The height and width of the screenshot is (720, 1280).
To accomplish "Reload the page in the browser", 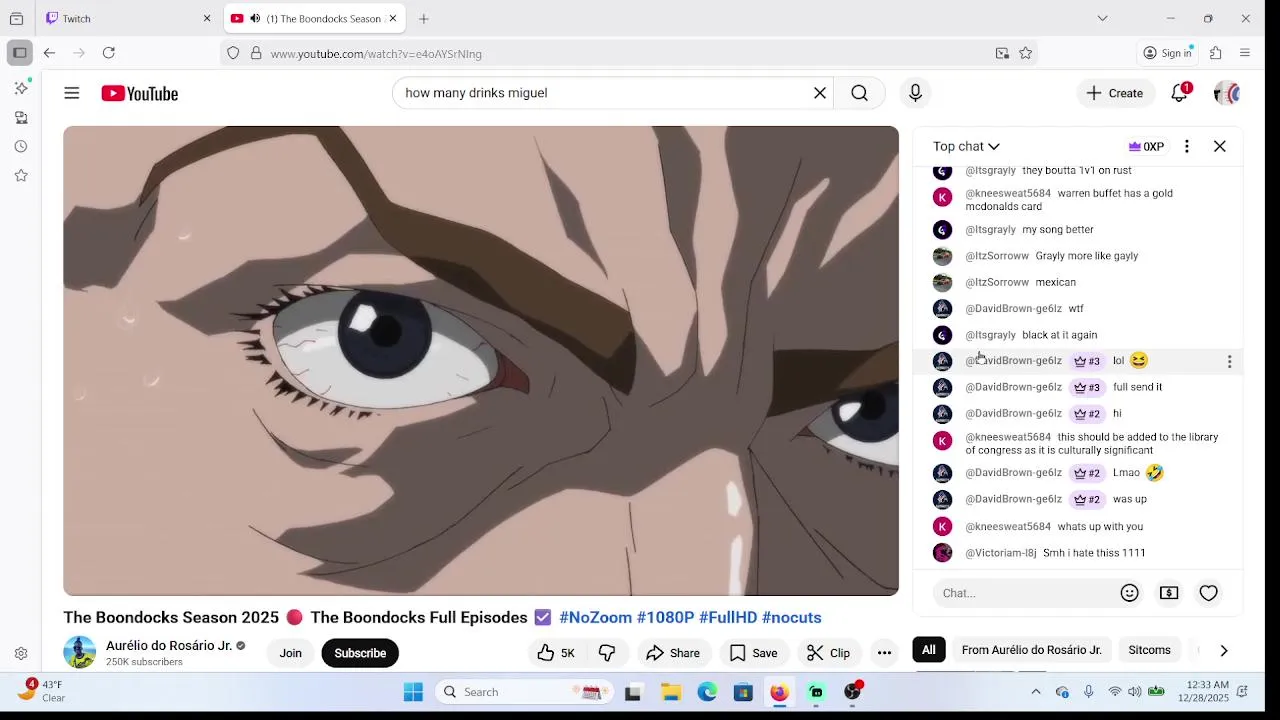I will [x=109, y=53].
